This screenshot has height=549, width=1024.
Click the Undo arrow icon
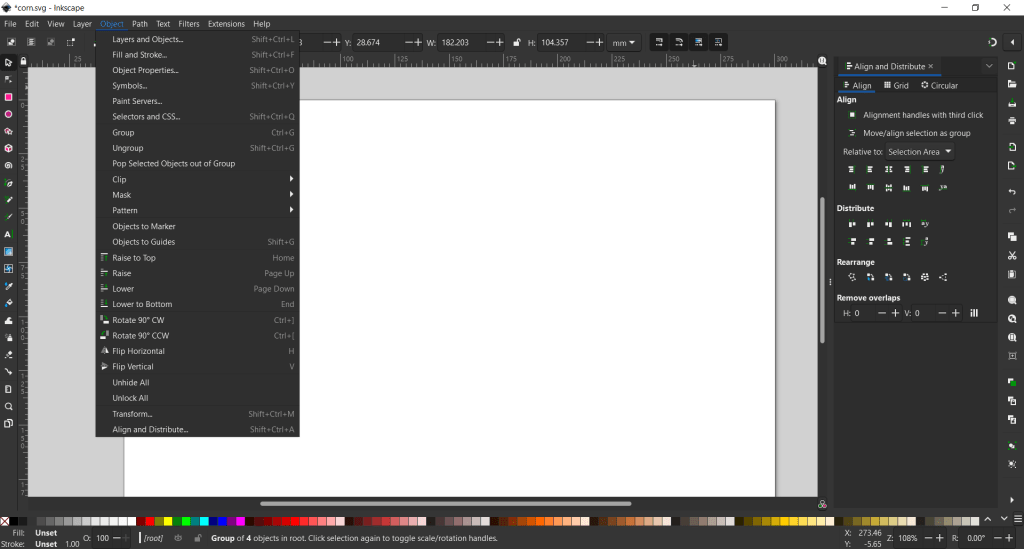click(x=1012, y=192)
